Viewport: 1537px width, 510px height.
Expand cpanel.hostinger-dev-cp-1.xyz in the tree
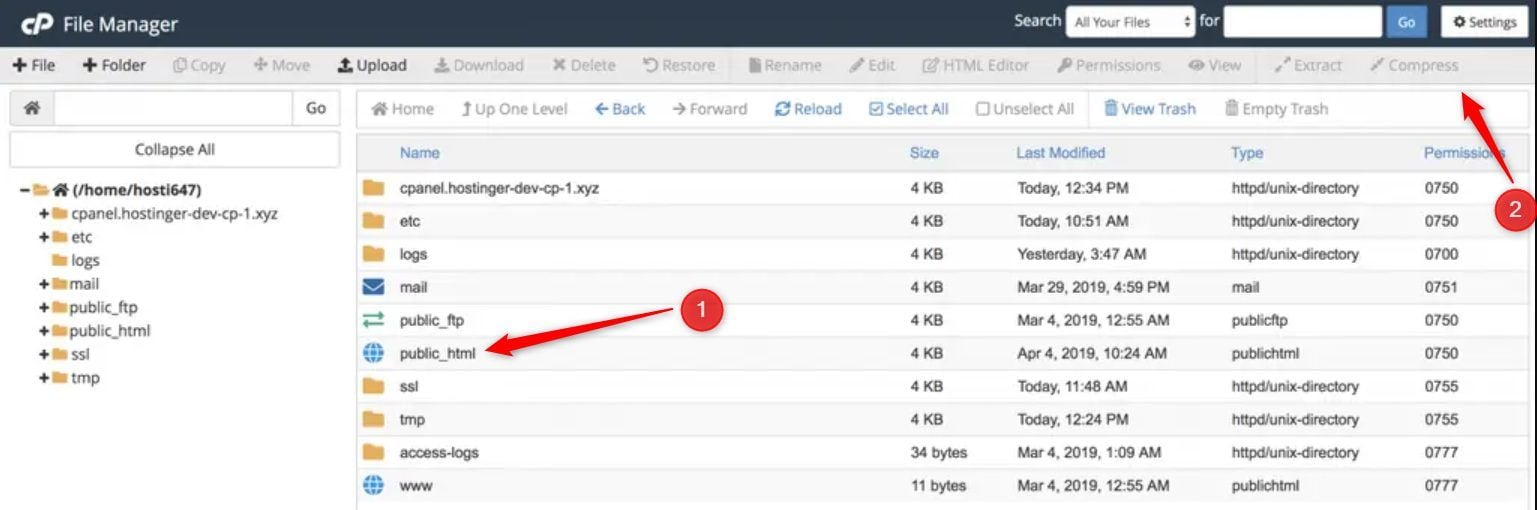44,213
